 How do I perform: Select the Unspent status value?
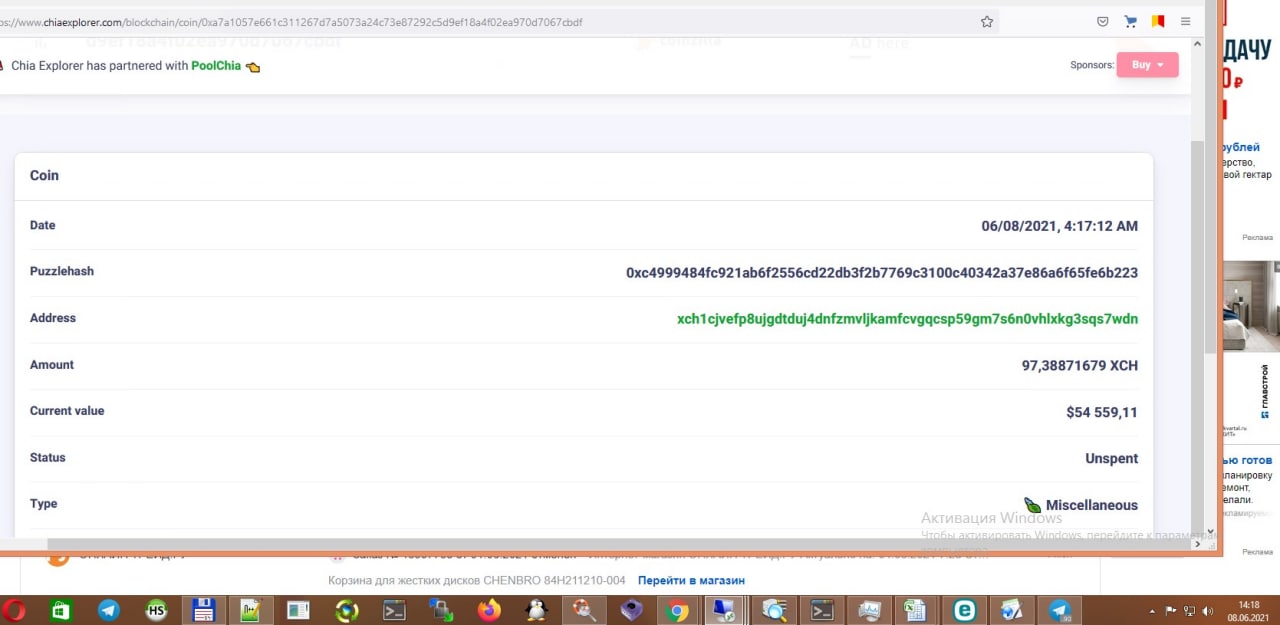(1112, 459)
